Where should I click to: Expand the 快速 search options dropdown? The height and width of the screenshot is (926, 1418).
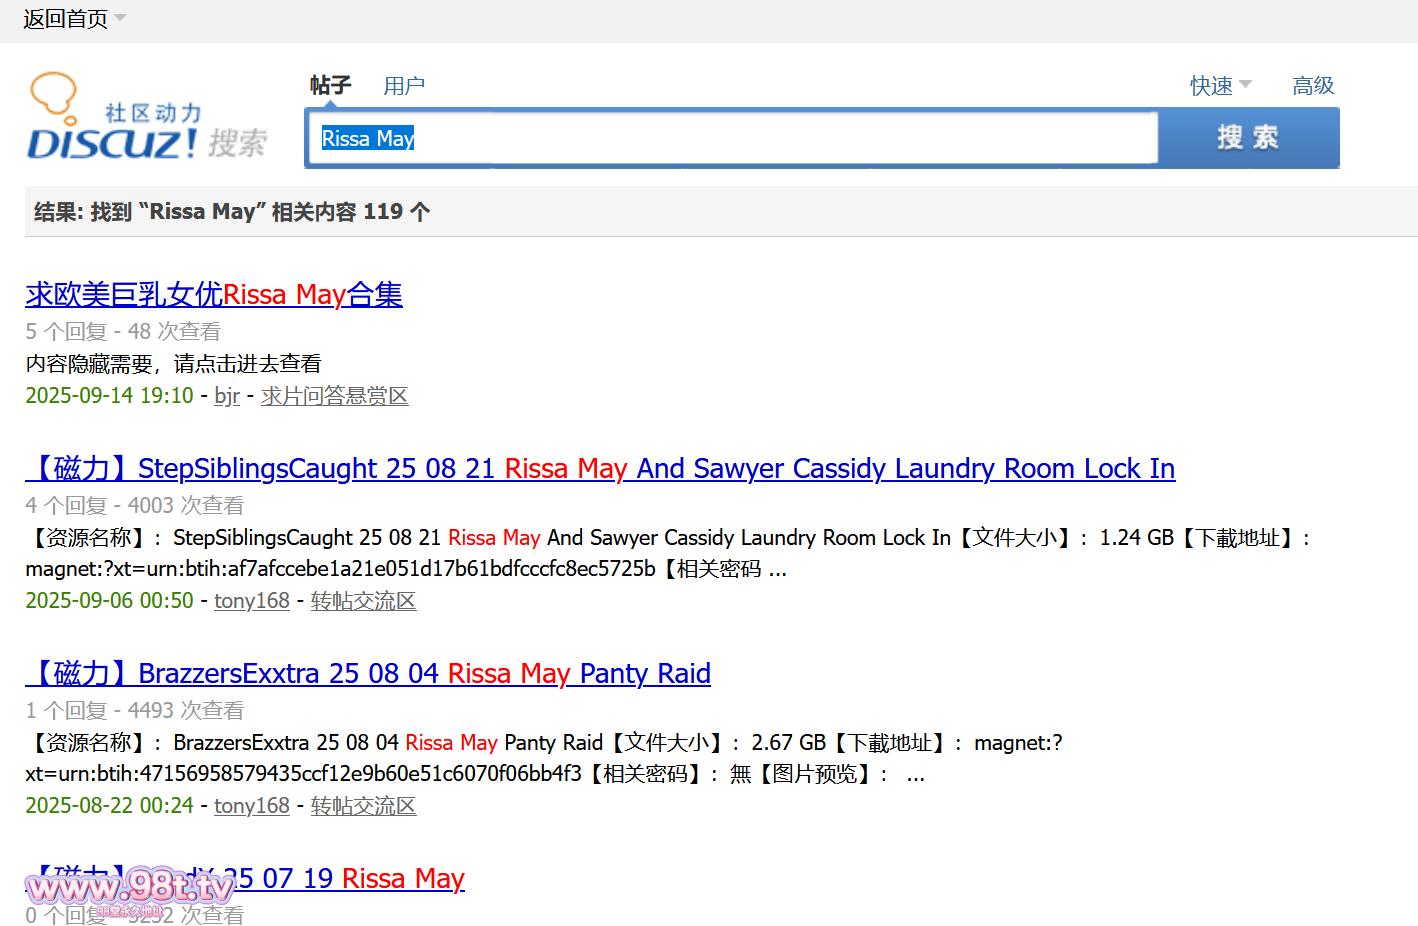1220,86
